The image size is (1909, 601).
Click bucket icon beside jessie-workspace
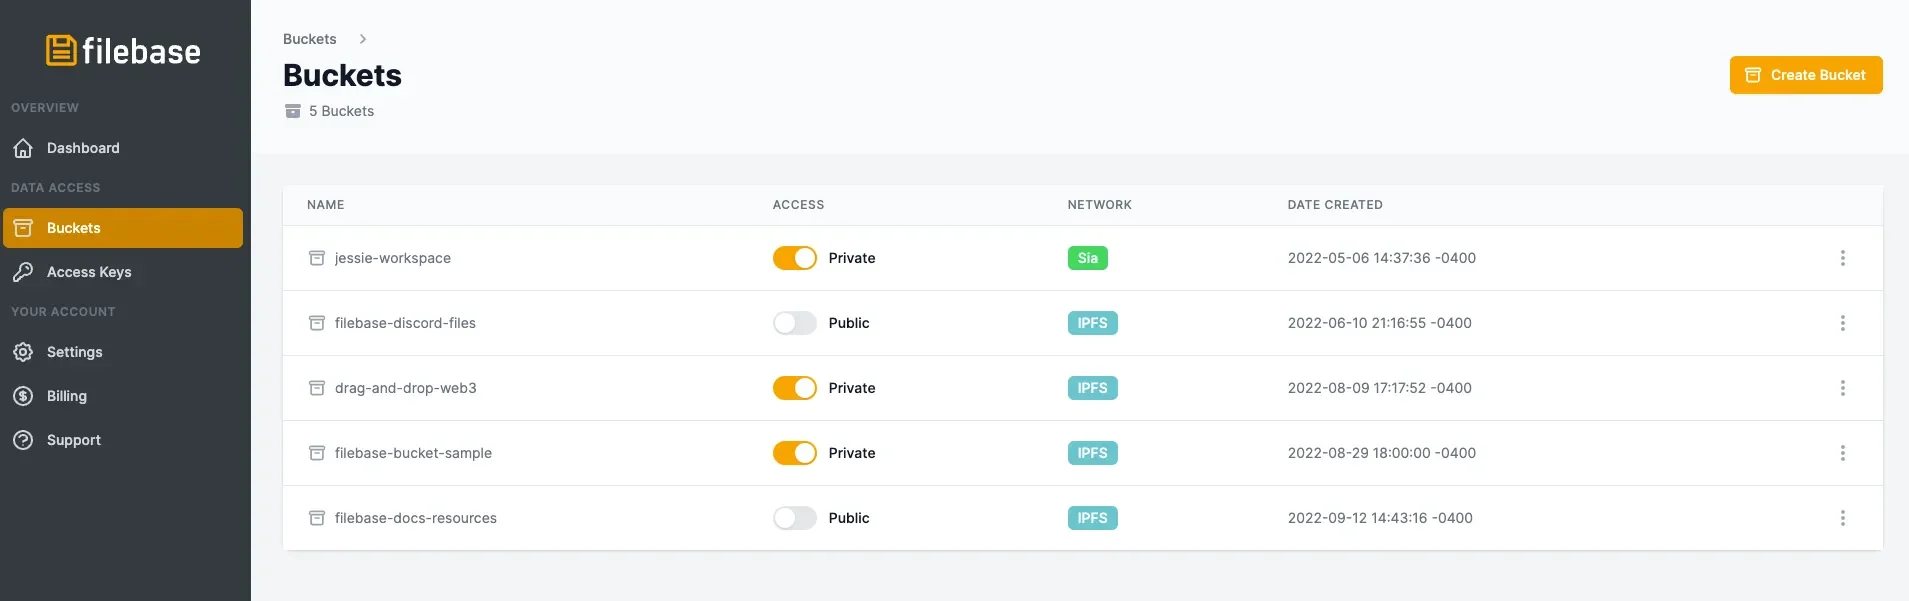coord(317,258)
